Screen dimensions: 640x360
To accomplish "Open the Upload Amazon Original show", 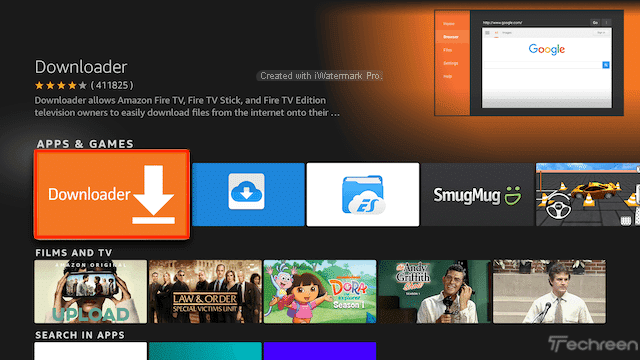I will tap(91, 292).
